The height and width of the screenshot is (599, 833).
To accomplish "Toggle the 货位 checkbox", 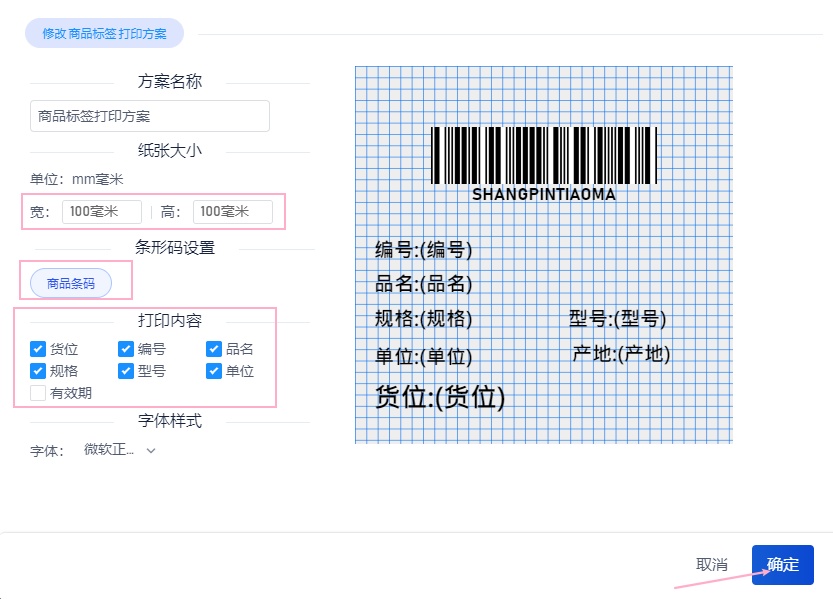I will (x=38, y=349).
